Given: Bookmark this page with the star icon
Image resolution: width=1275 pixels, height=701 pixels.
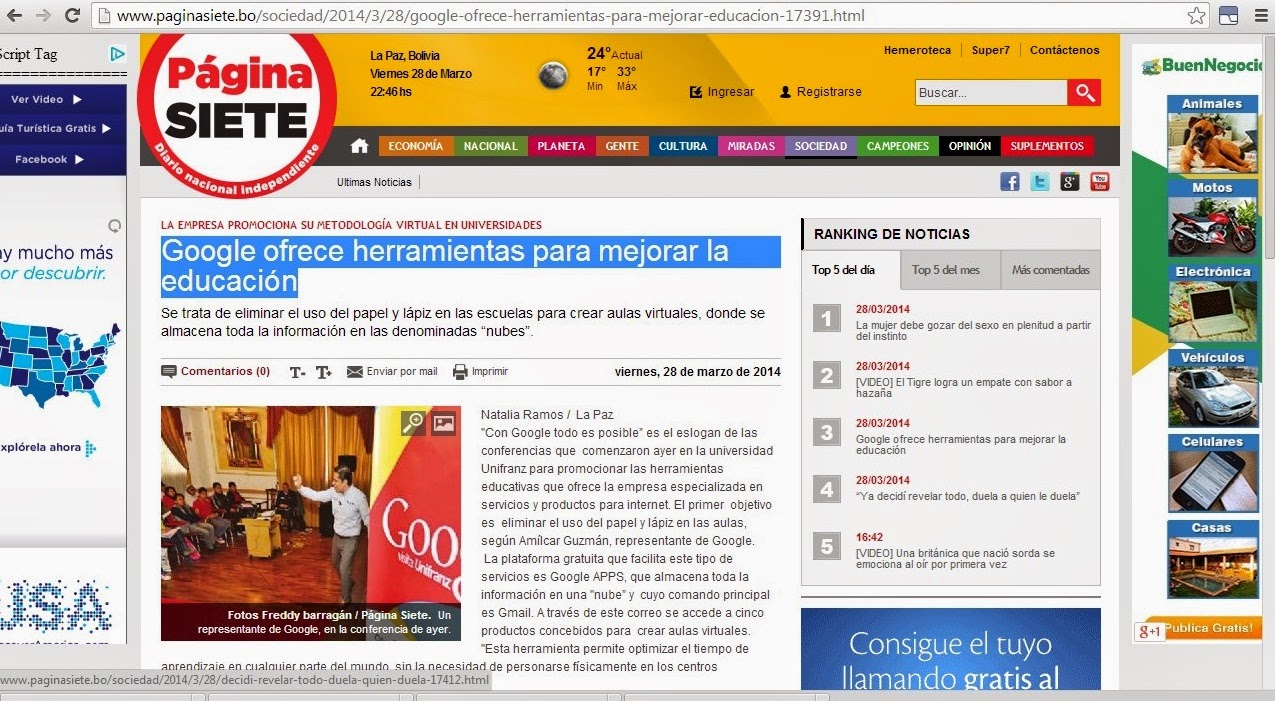Looking at the screenshot, I should tap(1196, 15).
